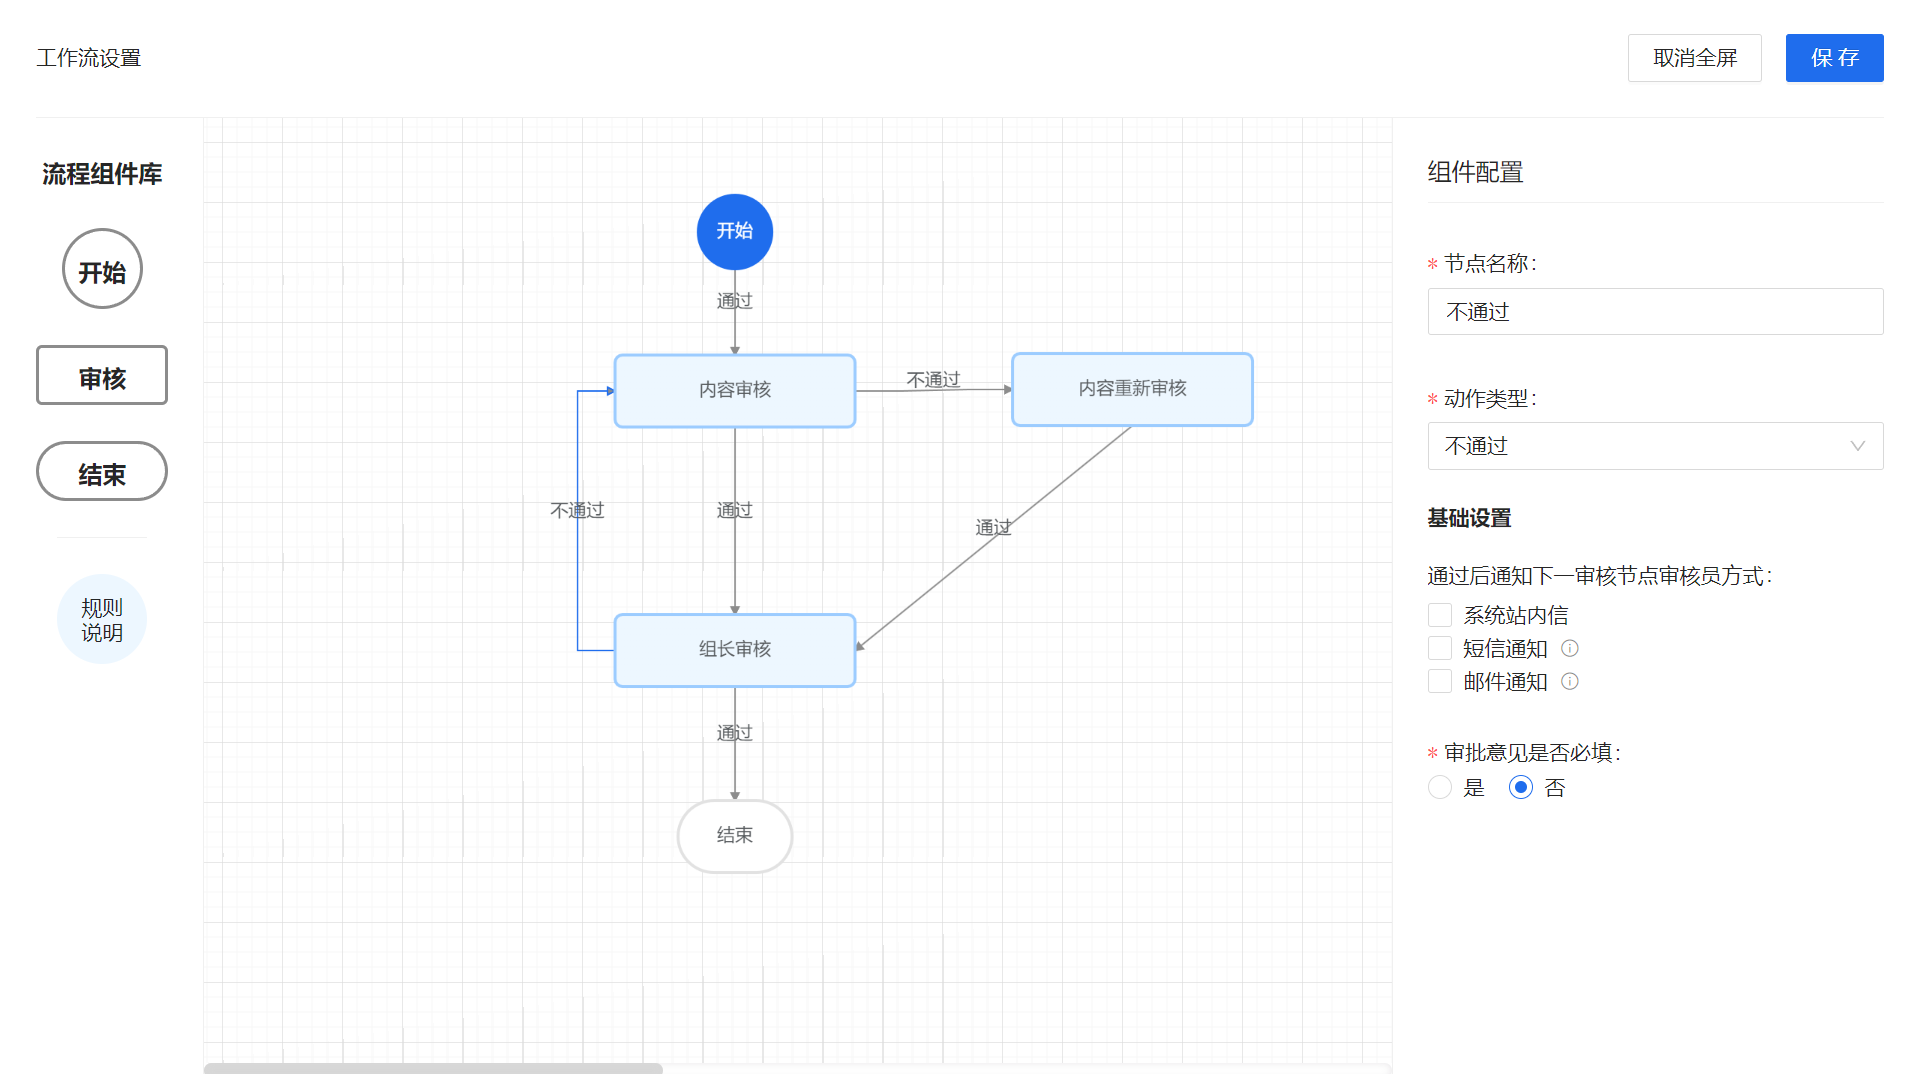Select the 结束 pill component in library
This screenshot has height=1074, width=1914.
point(102,472)
